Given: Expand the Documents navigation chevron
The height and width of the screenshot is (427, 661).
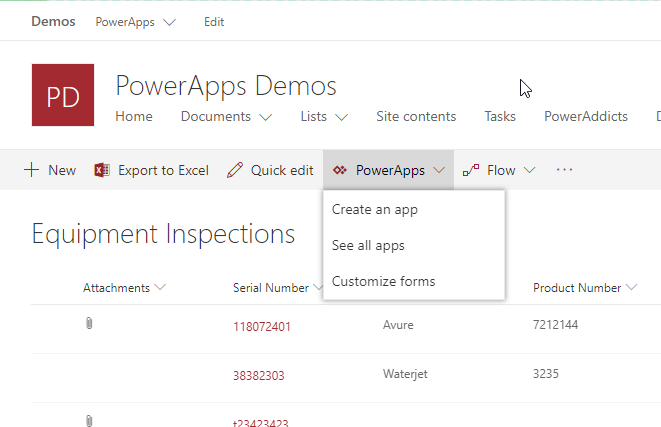Looking at the screenshot, I should (266, 117).
